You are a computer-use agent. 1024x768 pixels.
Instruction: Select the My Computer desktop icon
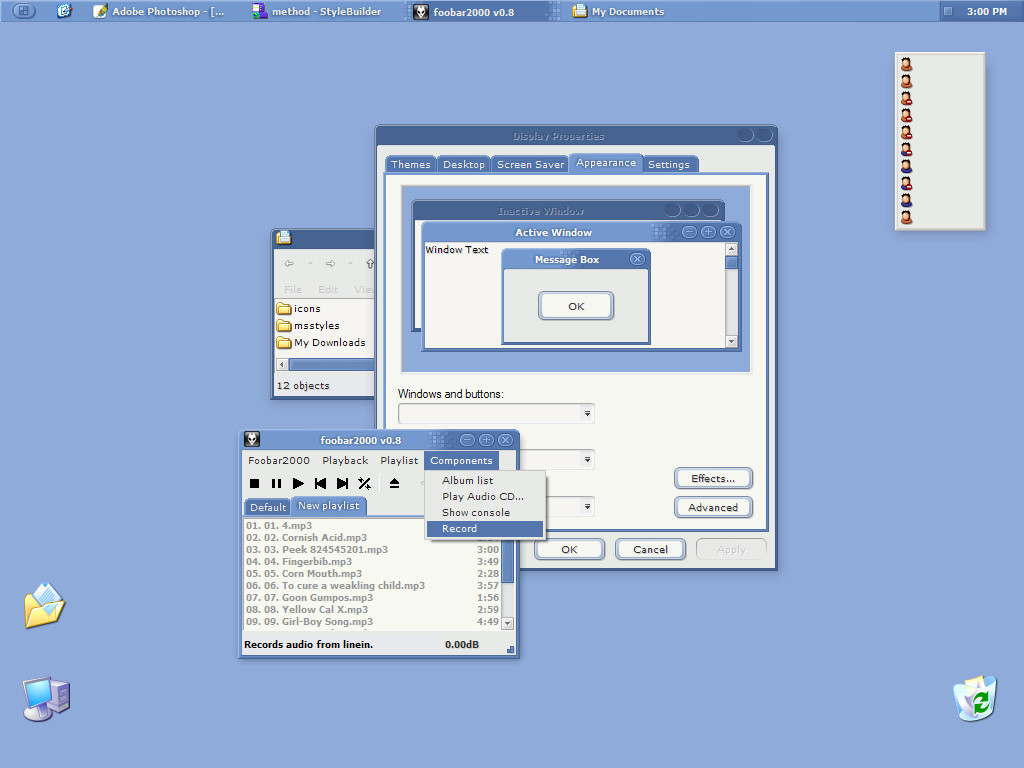[46, 698]
